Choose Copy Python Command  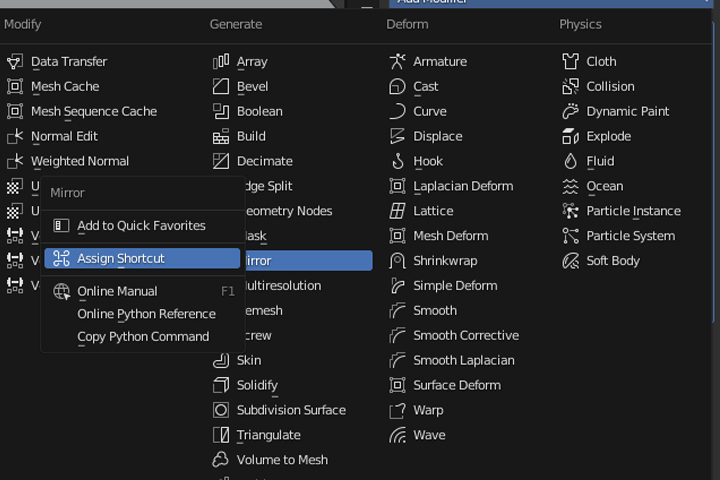coord(142,337)
